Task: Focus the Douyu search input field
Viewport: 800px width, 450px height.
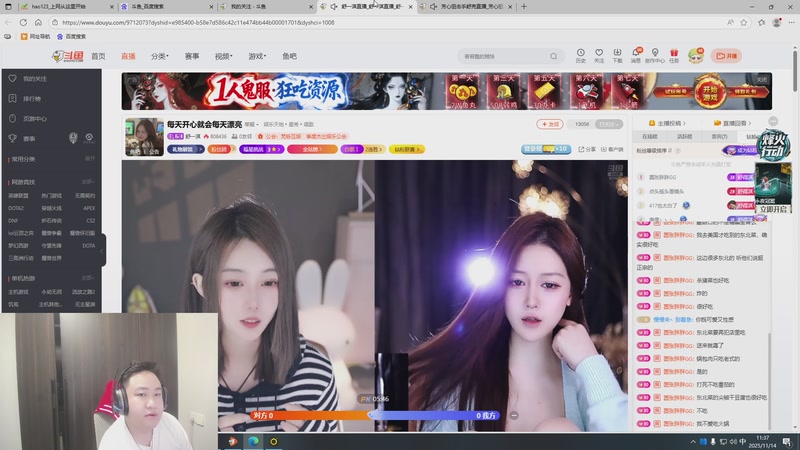Action: pyautogui.click(x=505, y=56)
